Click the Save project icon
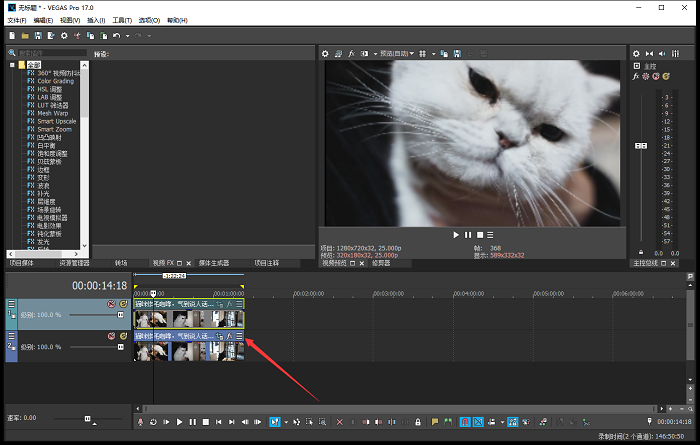 pyautogui.click(x=38, y=36)
